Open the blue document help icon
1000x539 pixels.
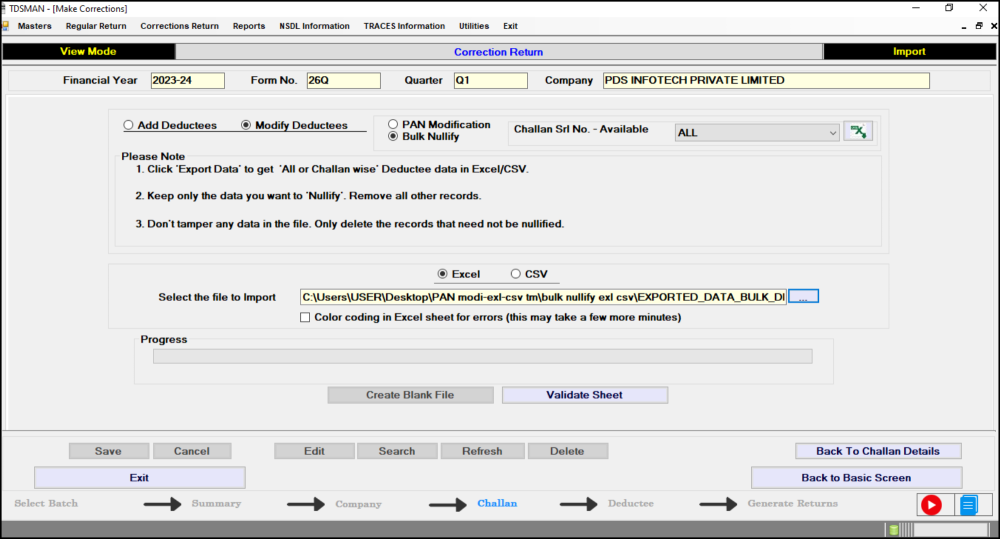[x=968, y=505]
